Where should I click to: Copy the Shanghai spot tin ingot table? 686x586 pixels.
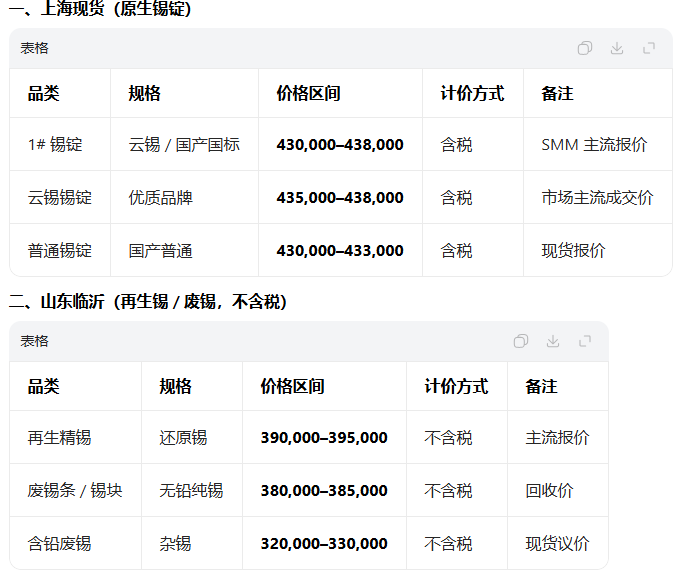tap(585, 48)
